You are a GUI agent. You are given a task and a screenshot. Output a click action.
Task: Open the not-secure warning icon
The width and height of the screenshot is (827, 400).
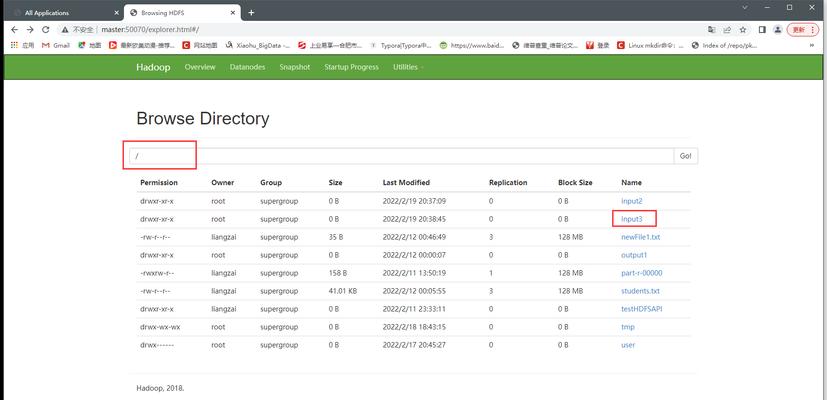point(64,30)
